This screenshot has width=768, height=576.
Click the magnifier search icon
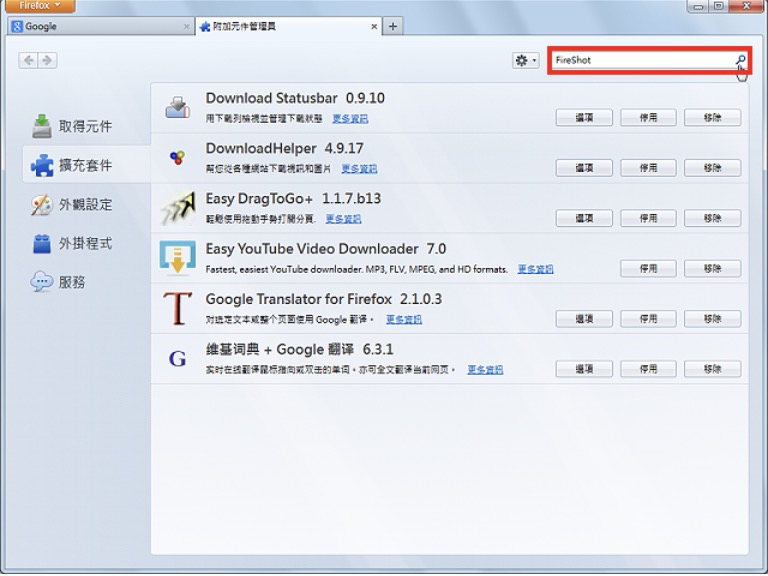pyautogui.click(x=740, y=60)
